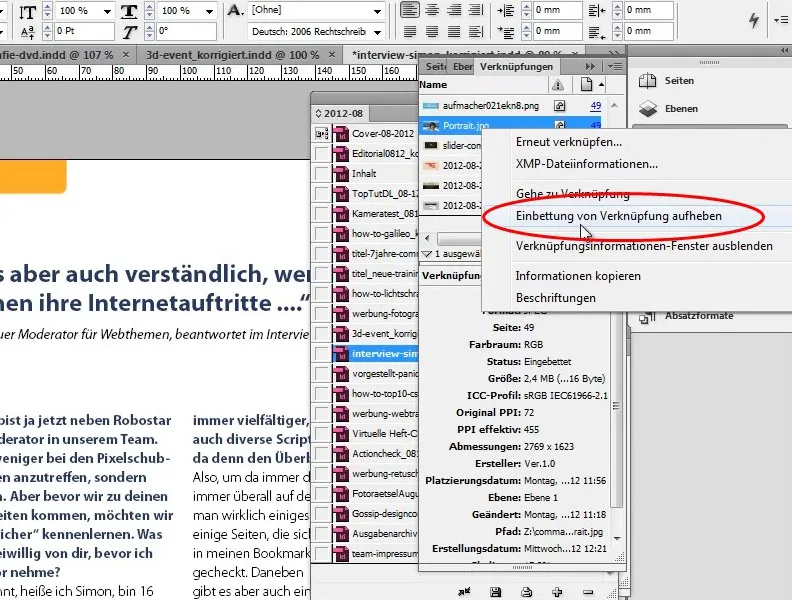Click embedded status icon of aufmacher021ekn8.png

click(x=560, y=106)
